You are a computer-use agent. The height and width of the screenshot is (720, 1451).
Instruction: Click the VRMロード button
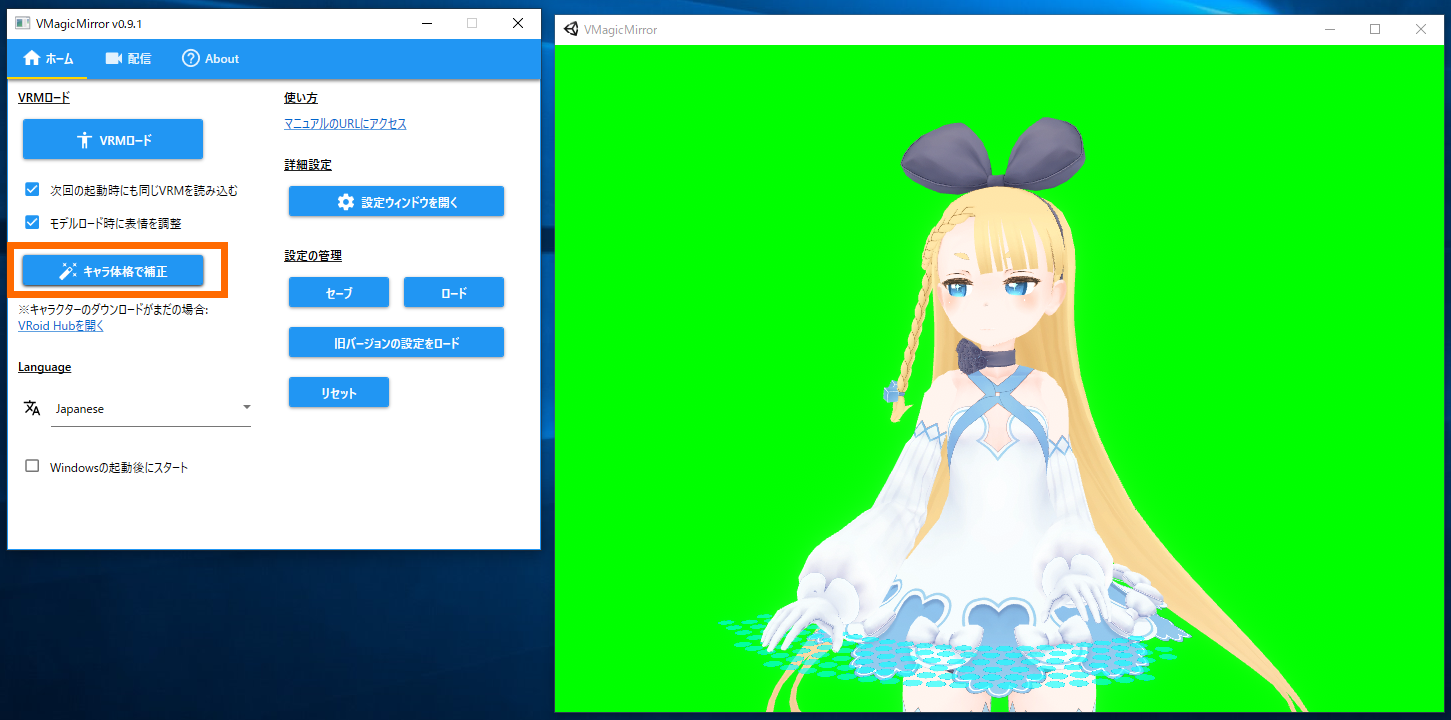tap(113, 140)
